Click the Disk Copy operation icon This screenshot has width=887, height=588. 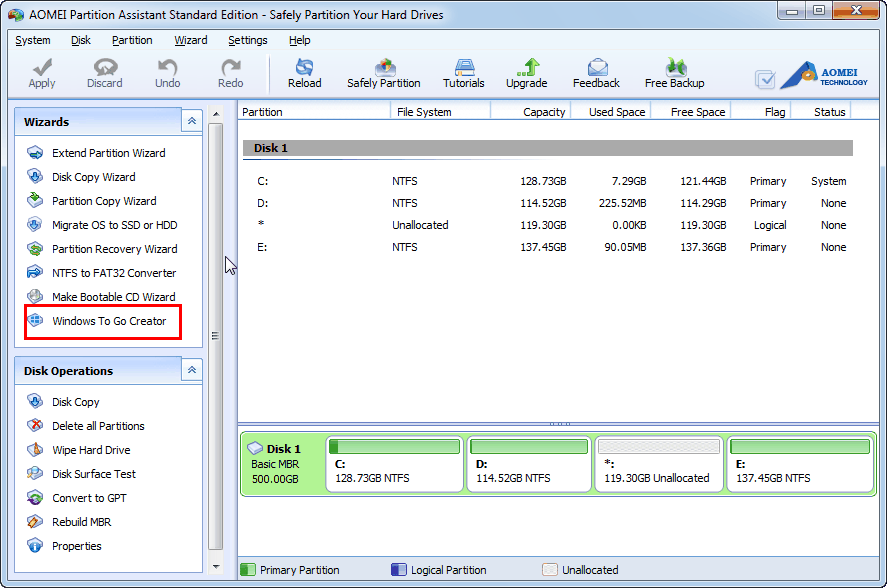(x=35, y=401)
